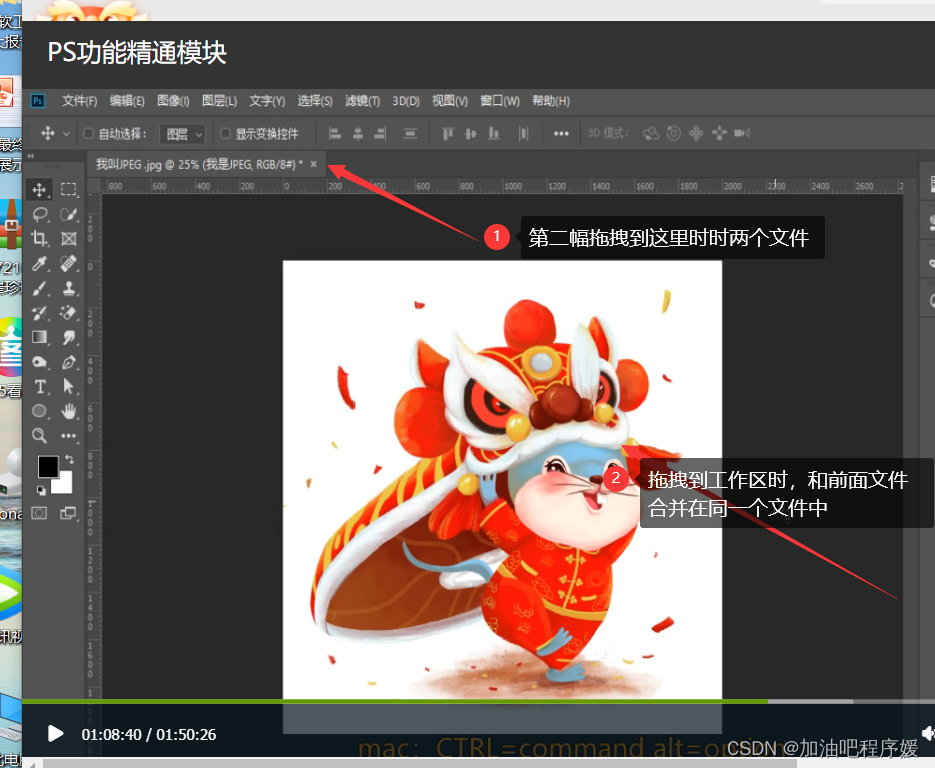Select the History Brush tool
This screenshot has width=935, height=768.
point(39,313)
